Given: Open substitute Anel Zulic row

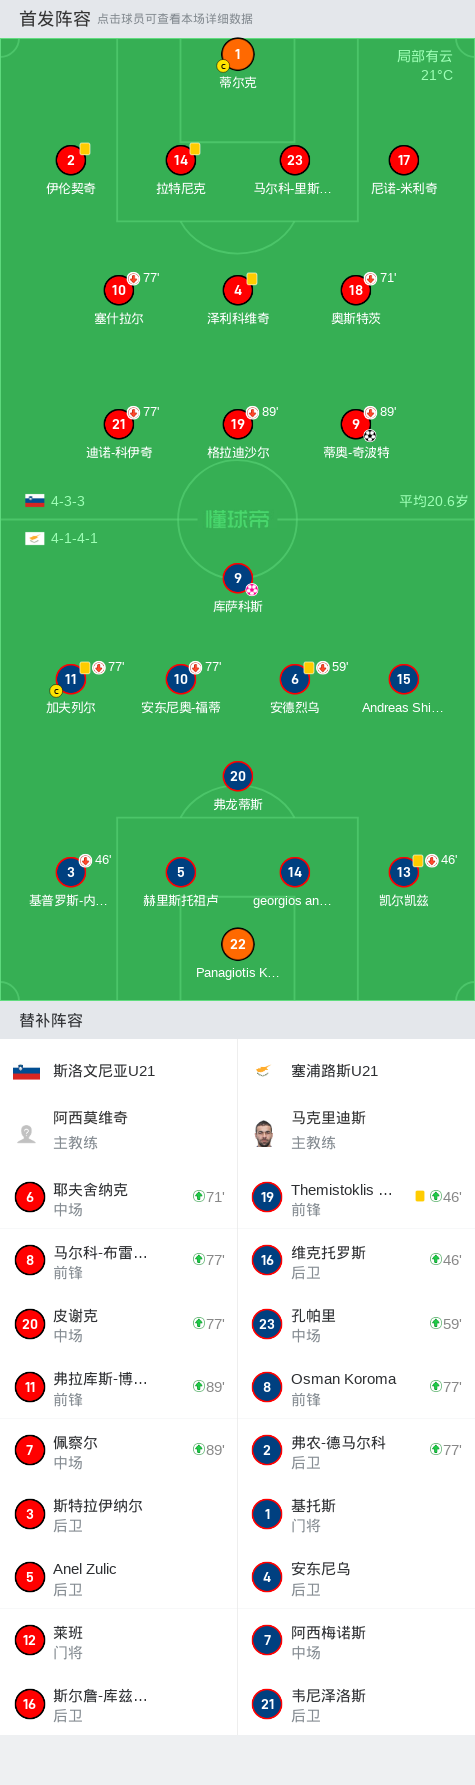Looking at the screenshot, I should pos(119,1577).
